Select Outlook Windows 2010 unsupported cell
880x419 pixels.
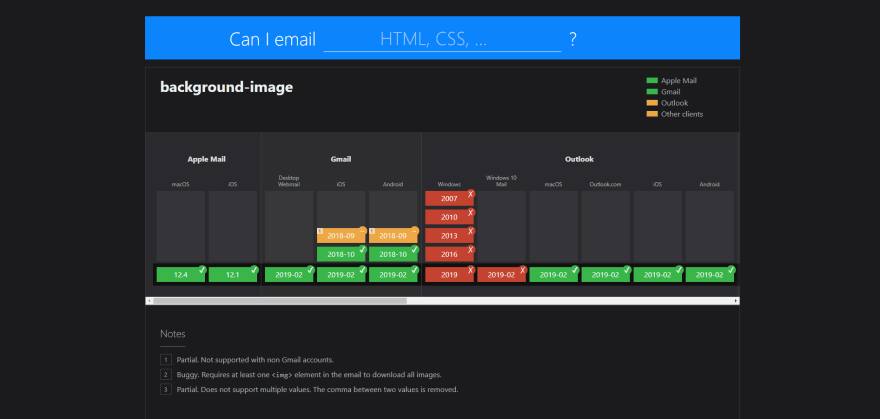(x=449, y=217)
